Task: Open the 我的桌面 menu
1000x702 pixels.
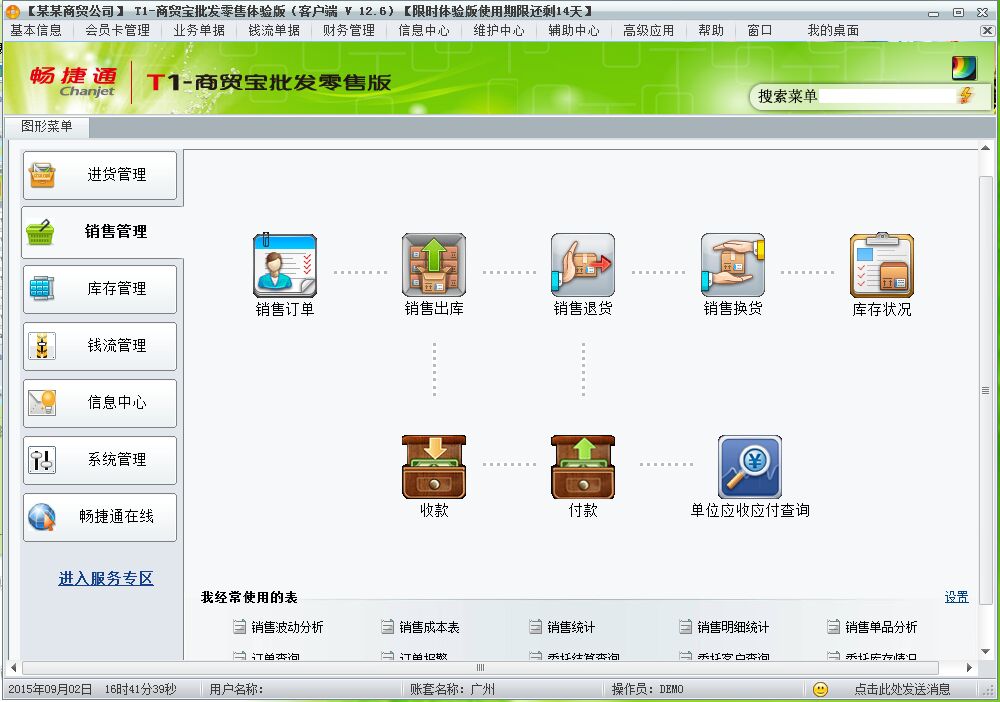Action: pos(833,30)
